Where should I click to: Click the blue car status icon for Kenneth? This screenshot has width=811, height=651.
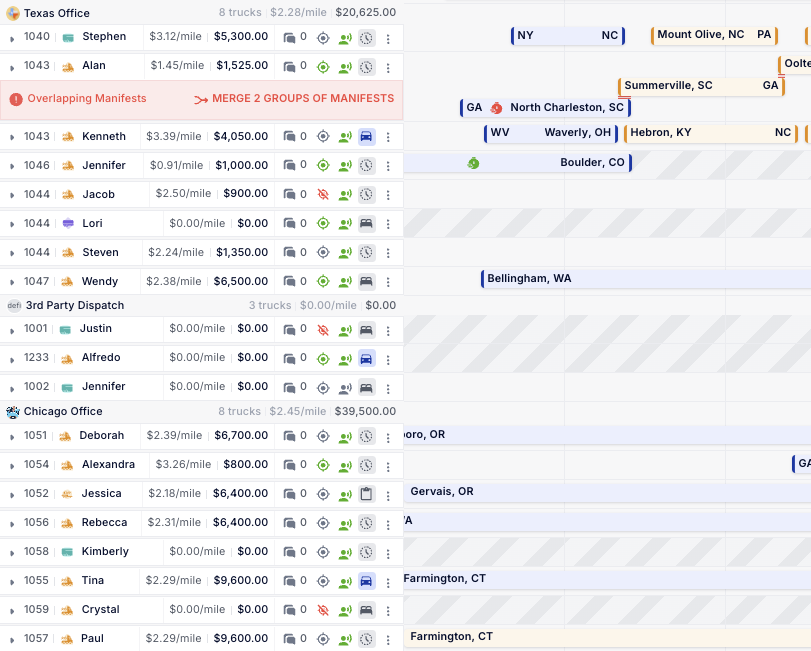coord(366,137)
